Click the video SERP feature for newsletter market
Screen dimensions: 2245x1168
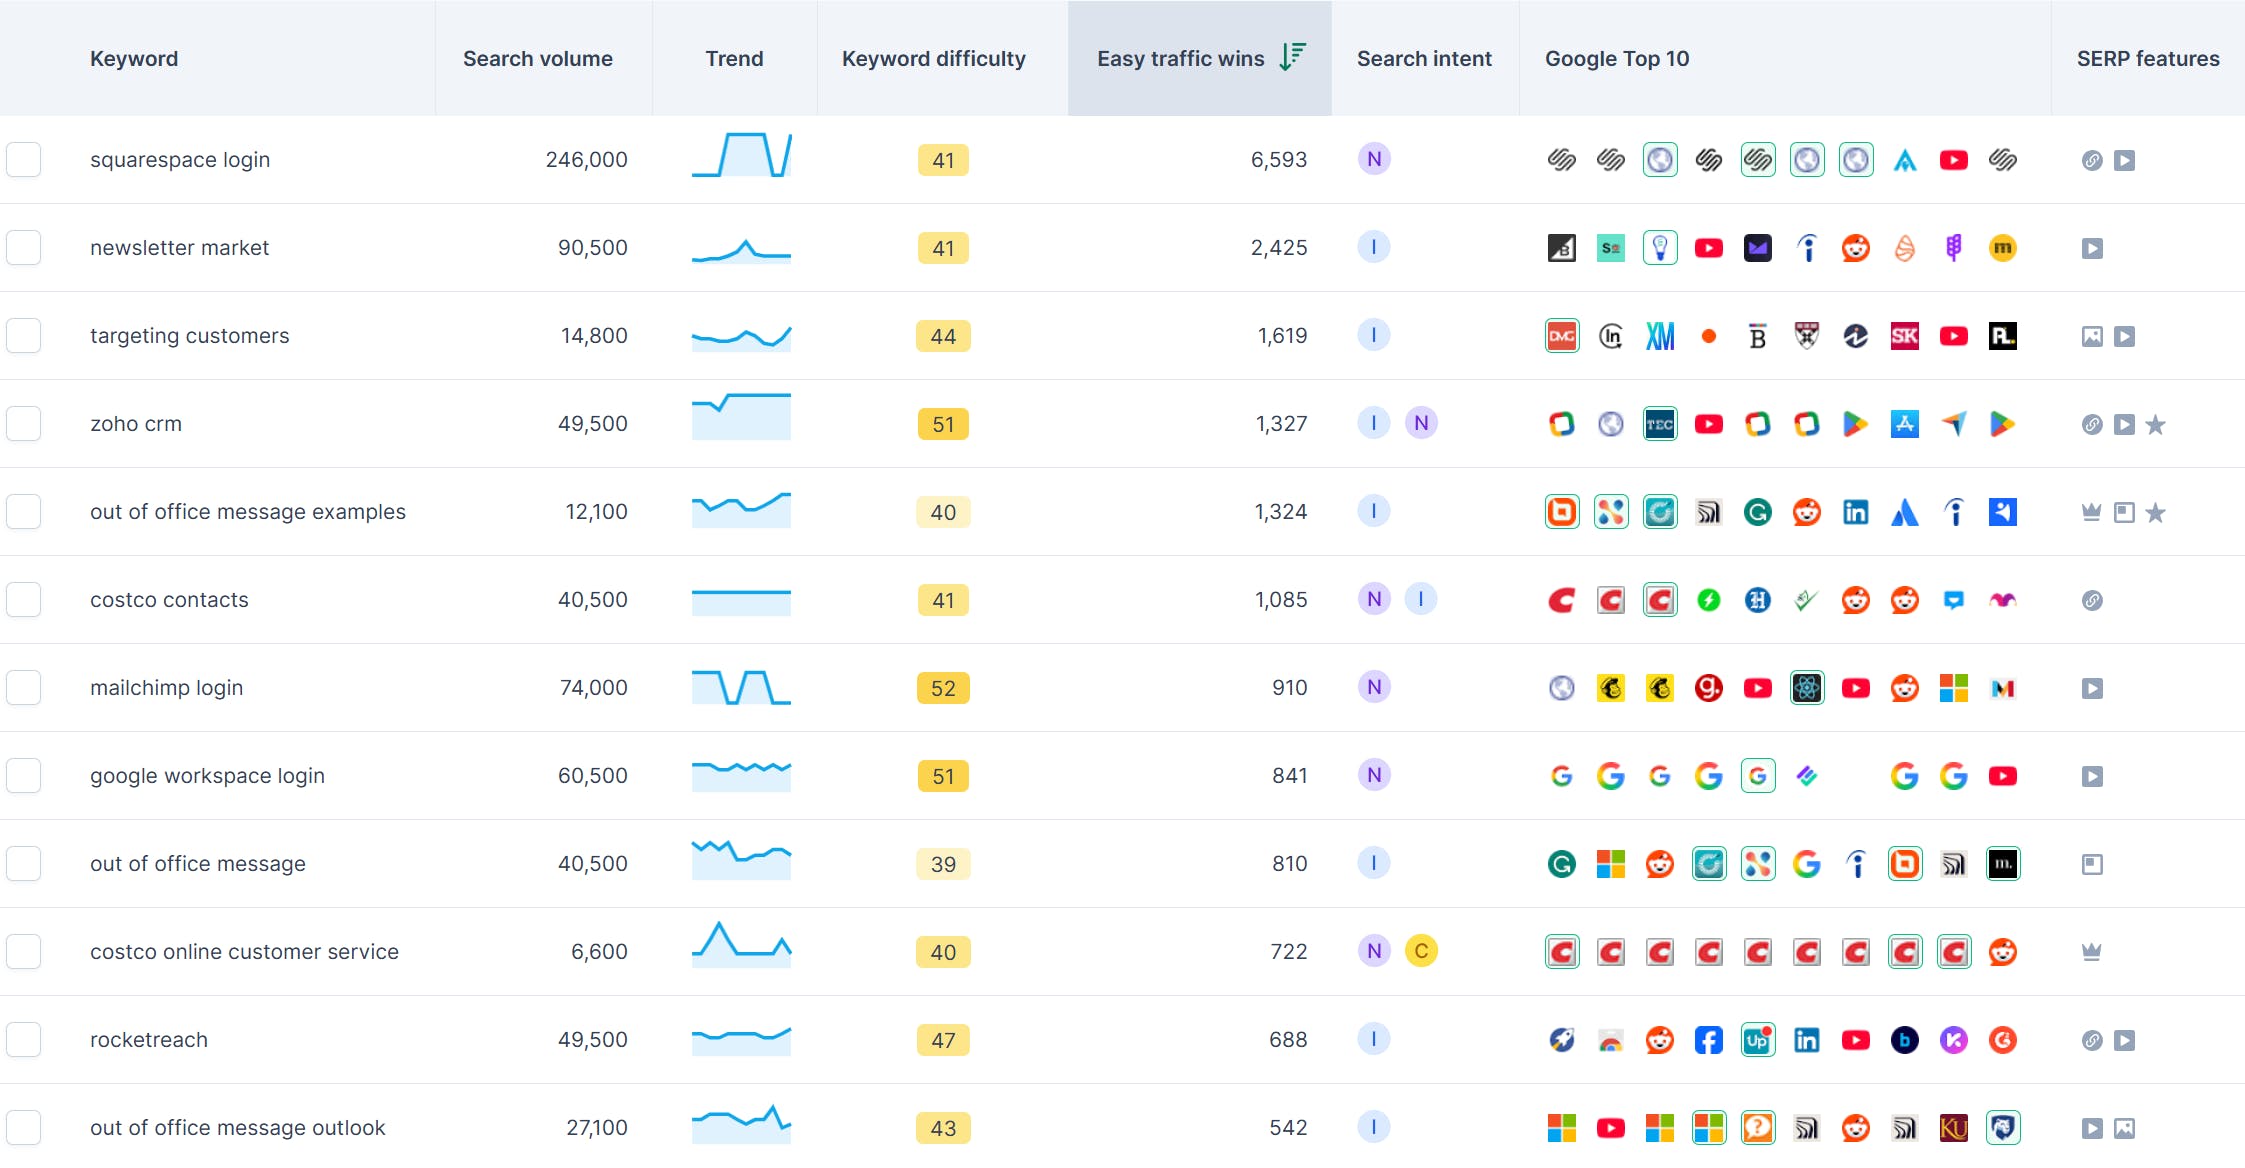[x=2092, y=248]
